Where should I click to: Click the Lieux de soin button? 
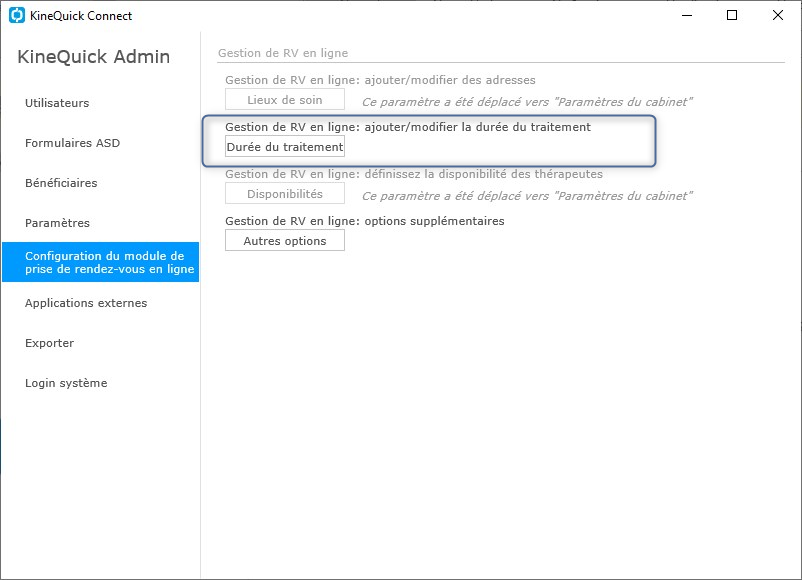pyautogui.click(x=285, y=100)
